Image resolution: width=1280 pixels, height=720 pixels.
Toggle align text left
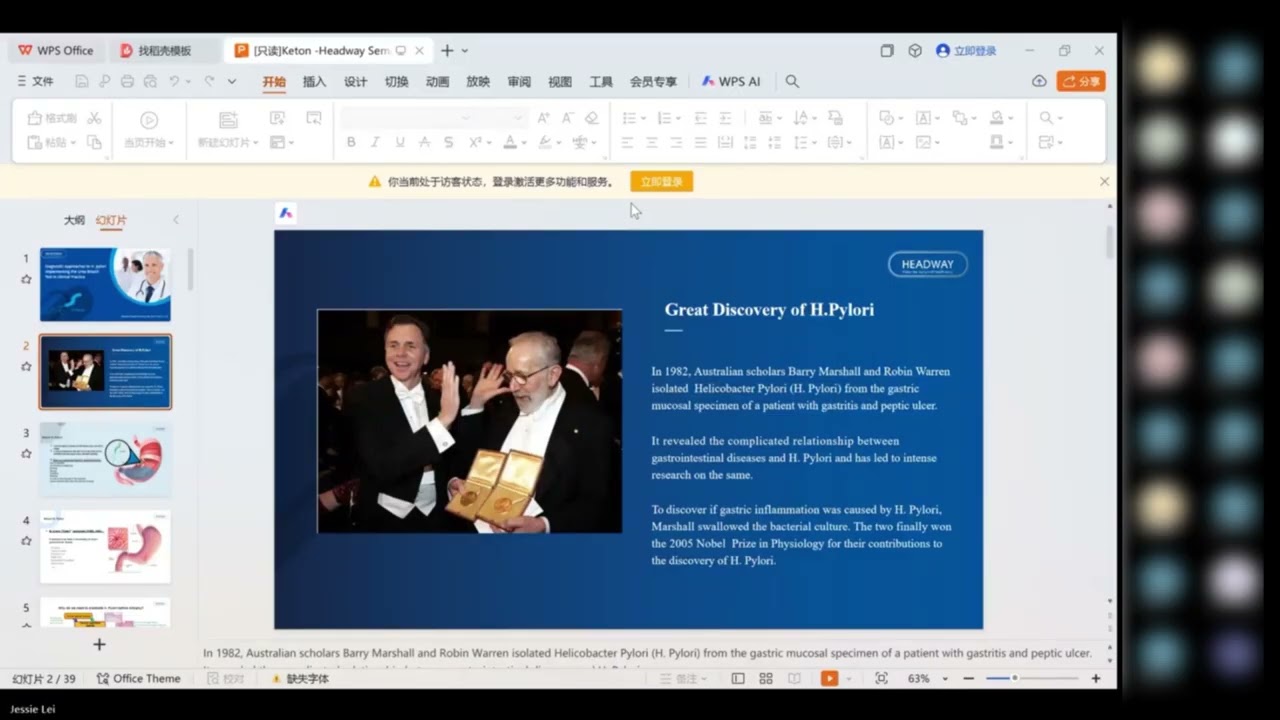[627, 142]
